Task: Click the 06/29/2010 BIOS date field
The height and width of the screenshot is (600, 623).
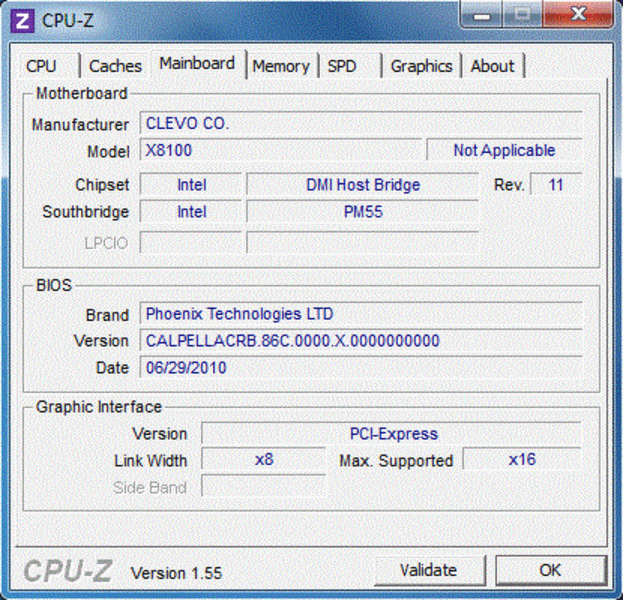Action: (361, 368)
